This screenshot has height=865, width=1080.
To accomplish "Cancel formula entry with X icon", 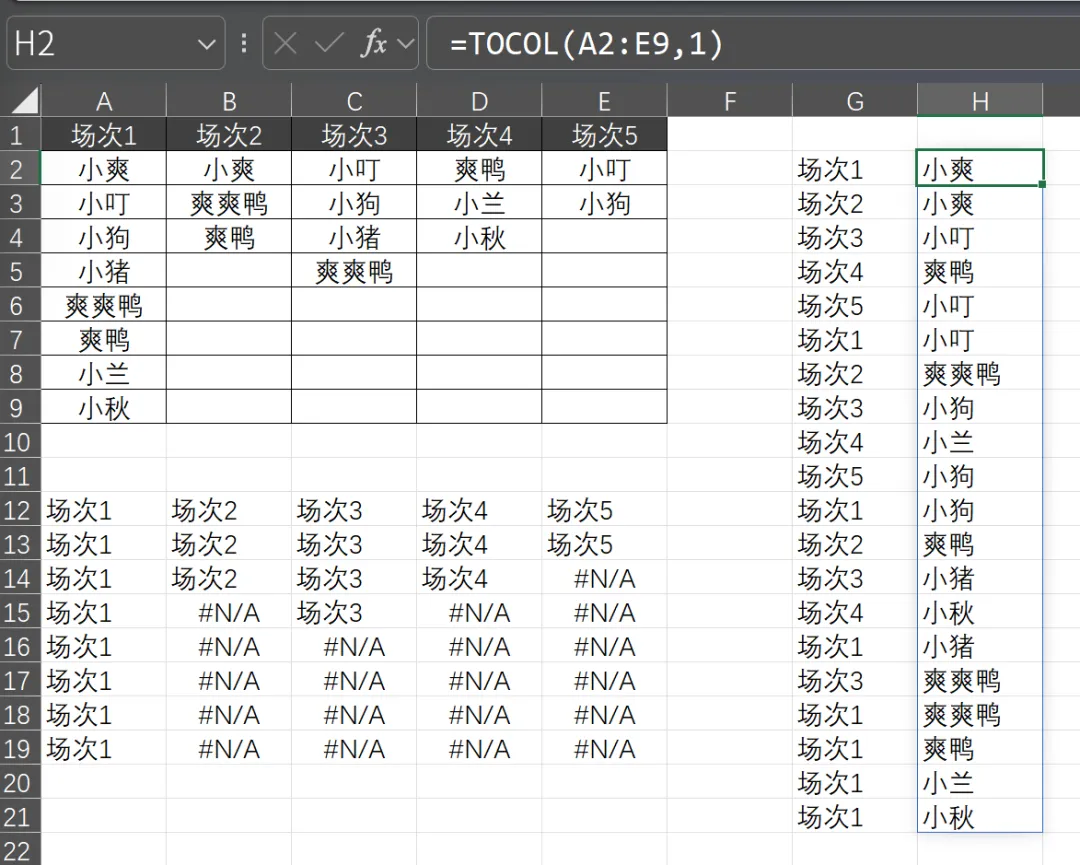I will pos(285,44).
